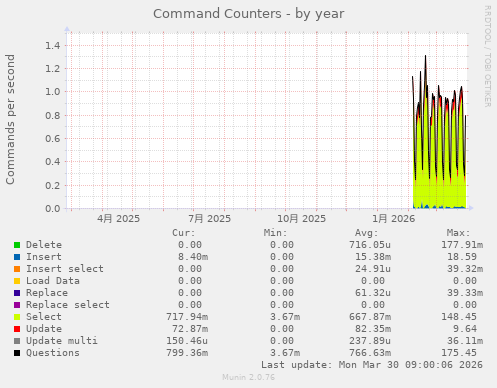
Task: Click Update multi max 36.11m
Action: (465, 341)
